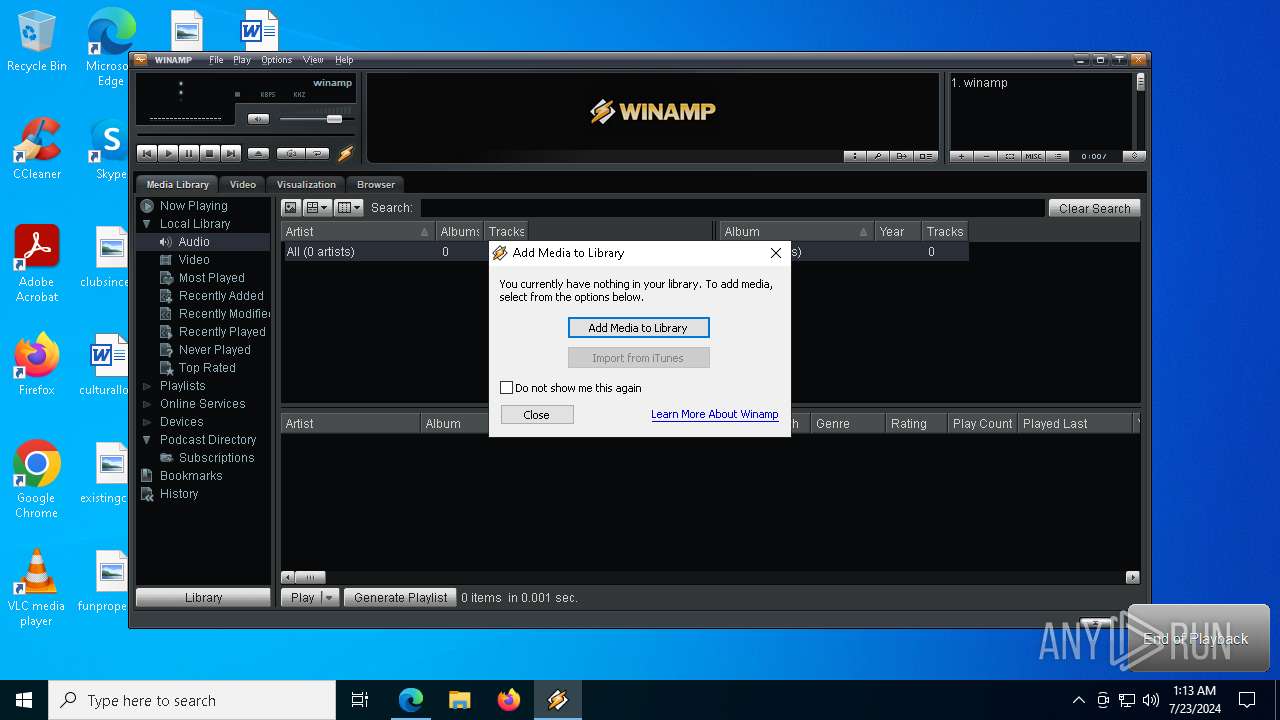The image size is (1280, 720).
Task: Close the Add Media dialog via Close
Action: pos(536,415)
